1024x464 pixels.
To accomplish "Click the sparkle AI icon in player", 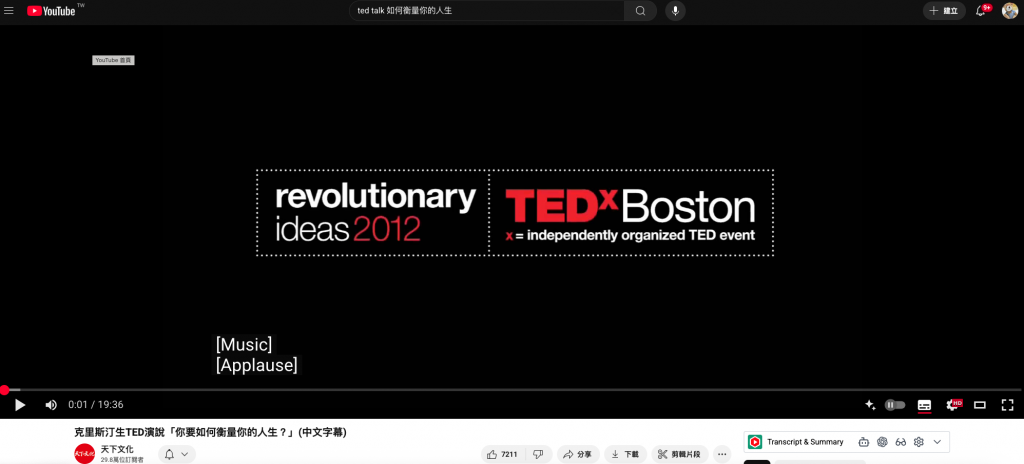I will 870,405.
